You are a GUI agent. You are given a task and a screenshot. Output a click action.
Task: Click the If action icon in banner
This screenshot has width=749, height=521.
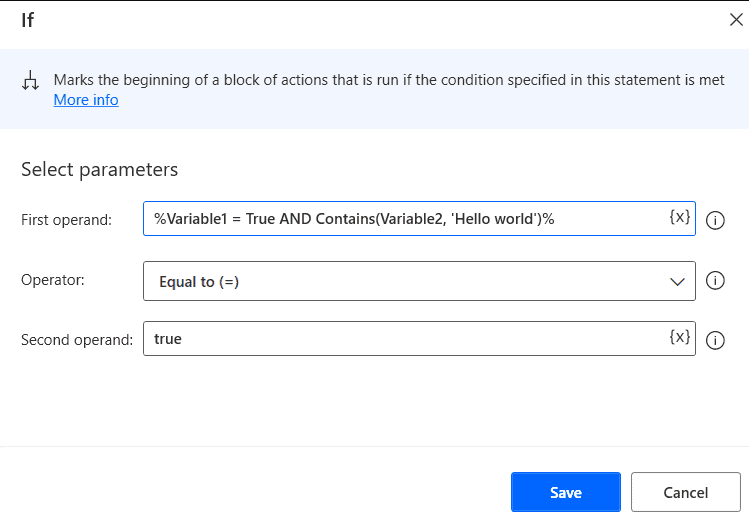click(30, 81)
